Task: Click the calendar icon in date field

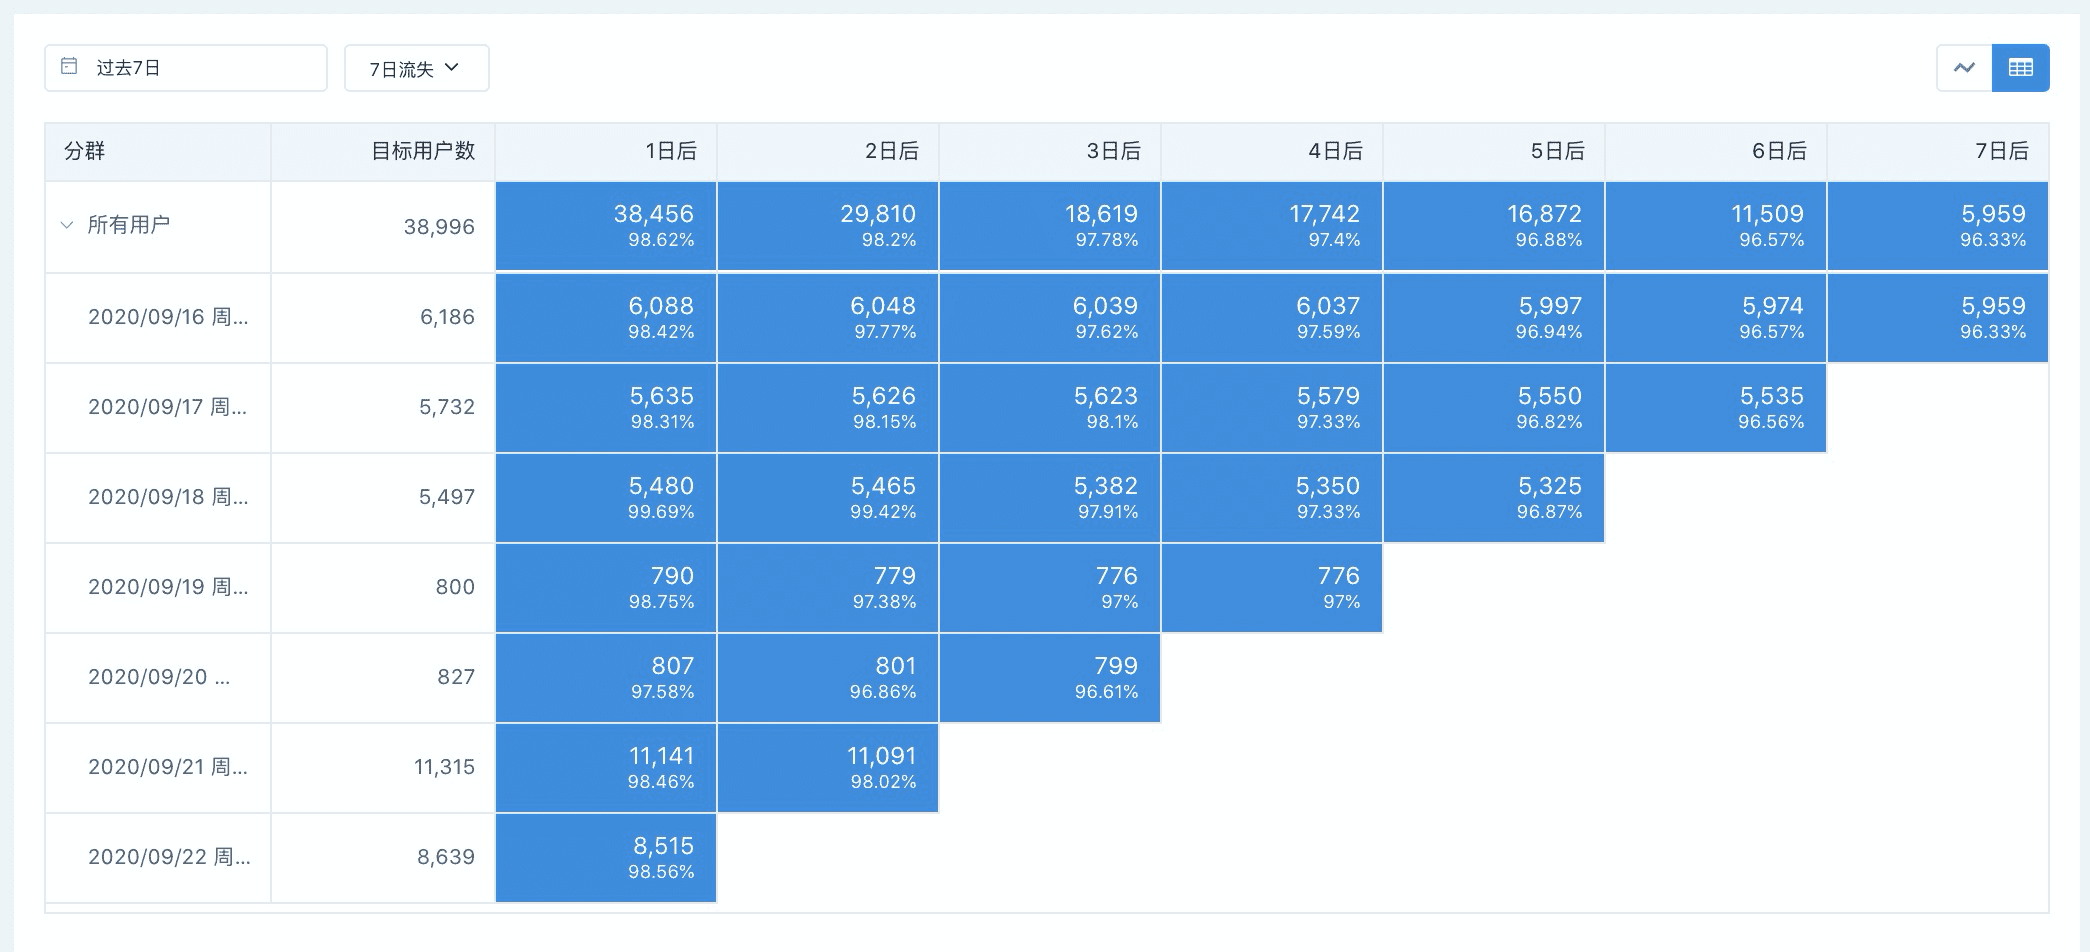Action: click(x=69, y=66)
